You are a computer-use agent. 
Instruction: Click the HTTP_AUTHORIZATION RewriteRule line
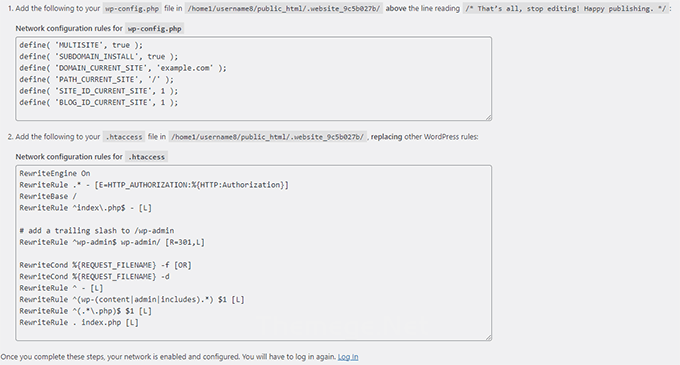pyautogui.click(x=154, y=185)
